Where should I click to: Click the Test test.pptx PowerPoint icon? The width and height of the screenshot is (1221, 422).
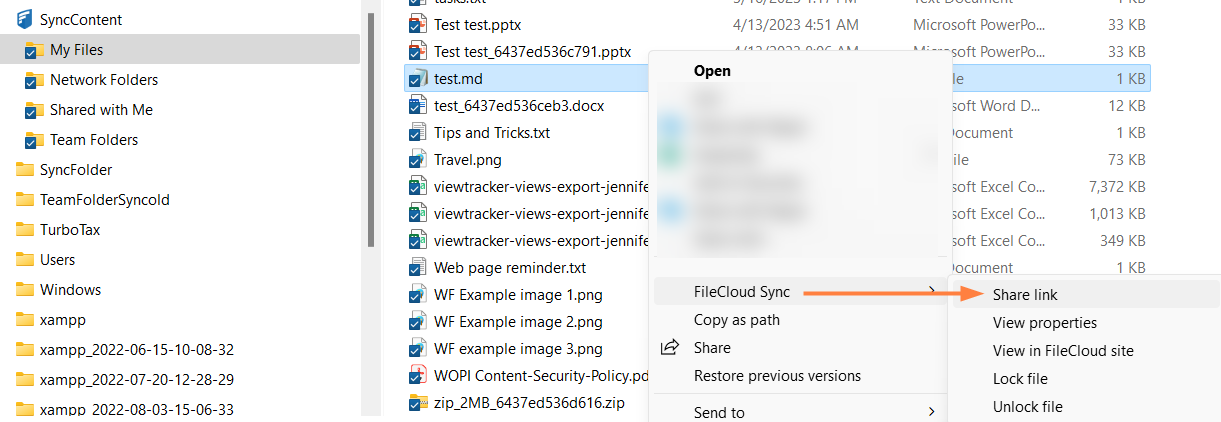coord(417,24)
